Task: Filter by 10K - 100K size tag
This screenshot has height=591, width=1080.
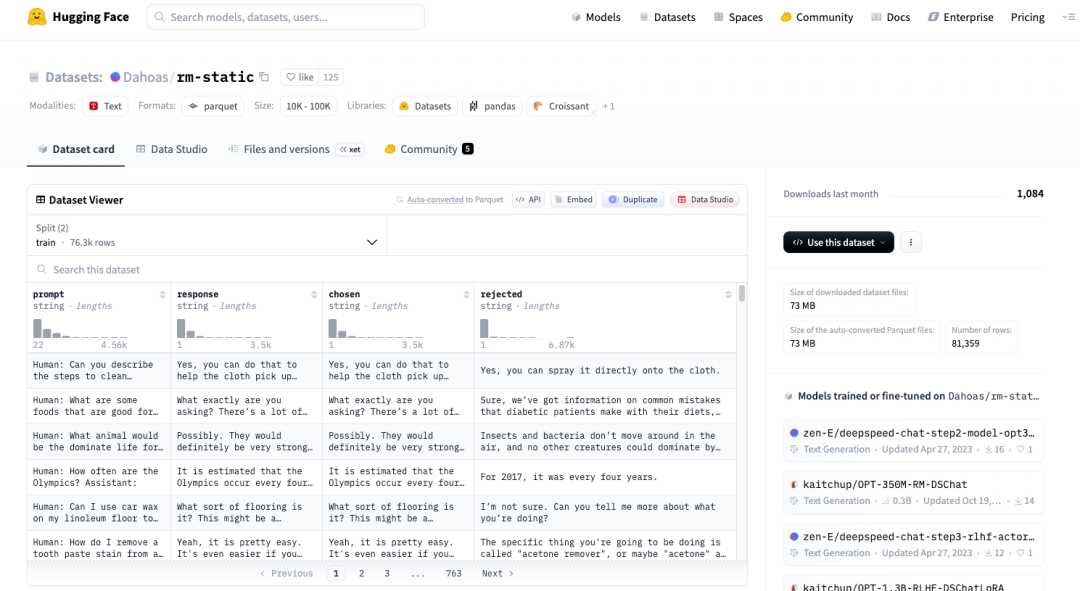Action: tap(309, 106)
